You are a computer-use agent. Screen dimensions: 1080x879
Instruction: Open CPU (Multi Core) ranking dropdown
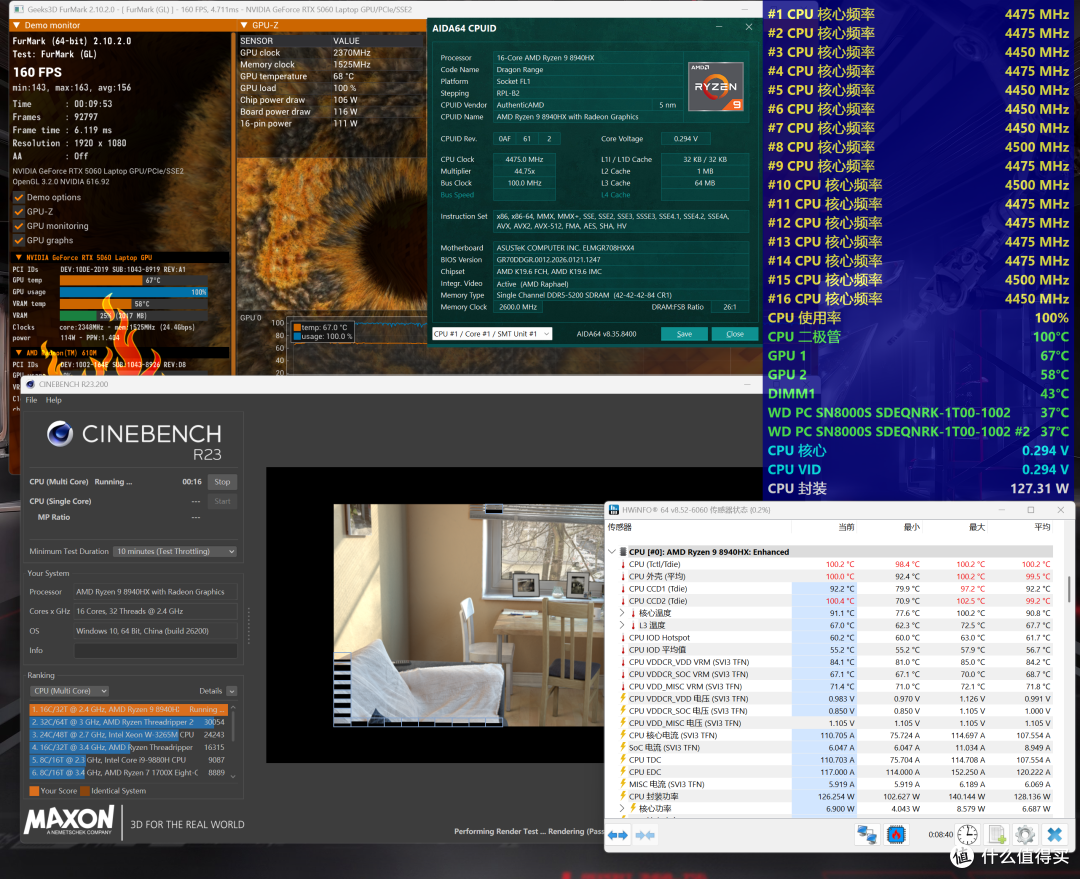click(70, 691)
